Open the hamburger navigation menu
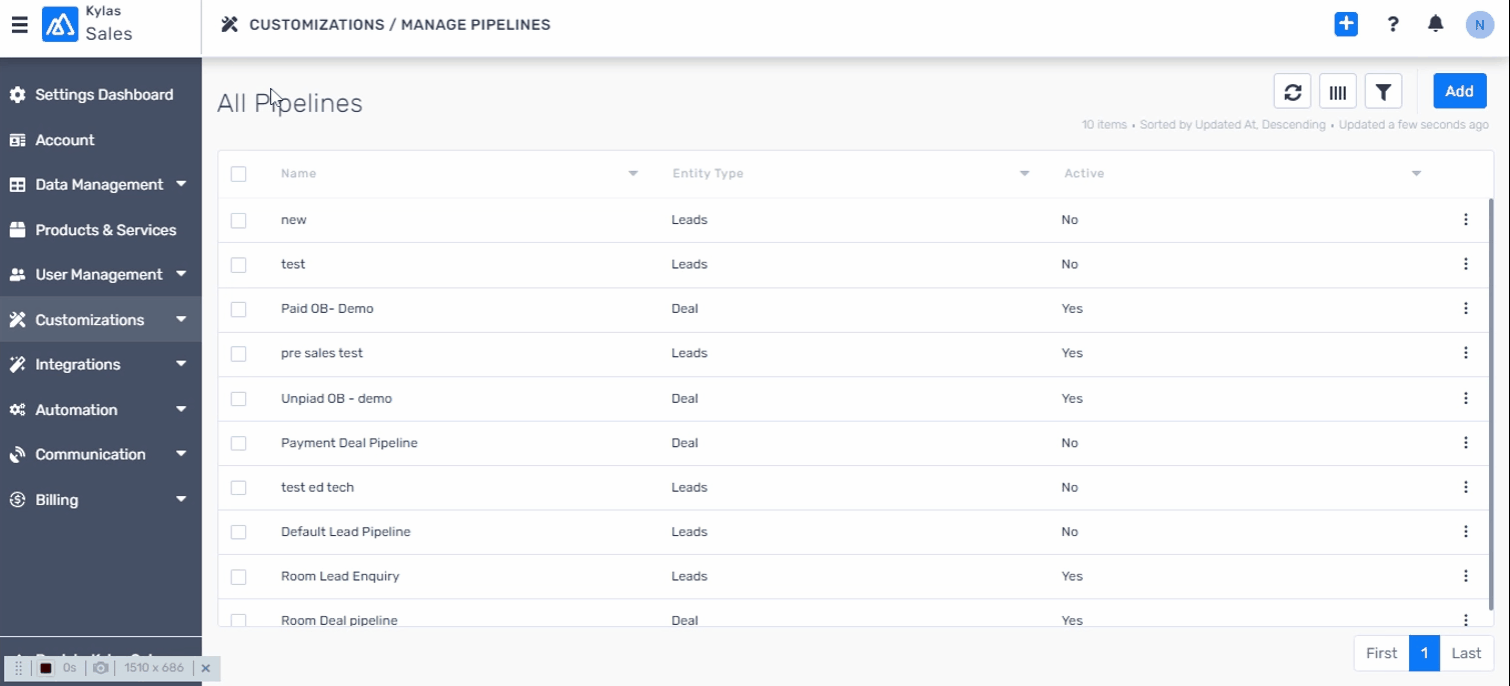This screenshot has width=1510, height=686. tap(19, 25)
